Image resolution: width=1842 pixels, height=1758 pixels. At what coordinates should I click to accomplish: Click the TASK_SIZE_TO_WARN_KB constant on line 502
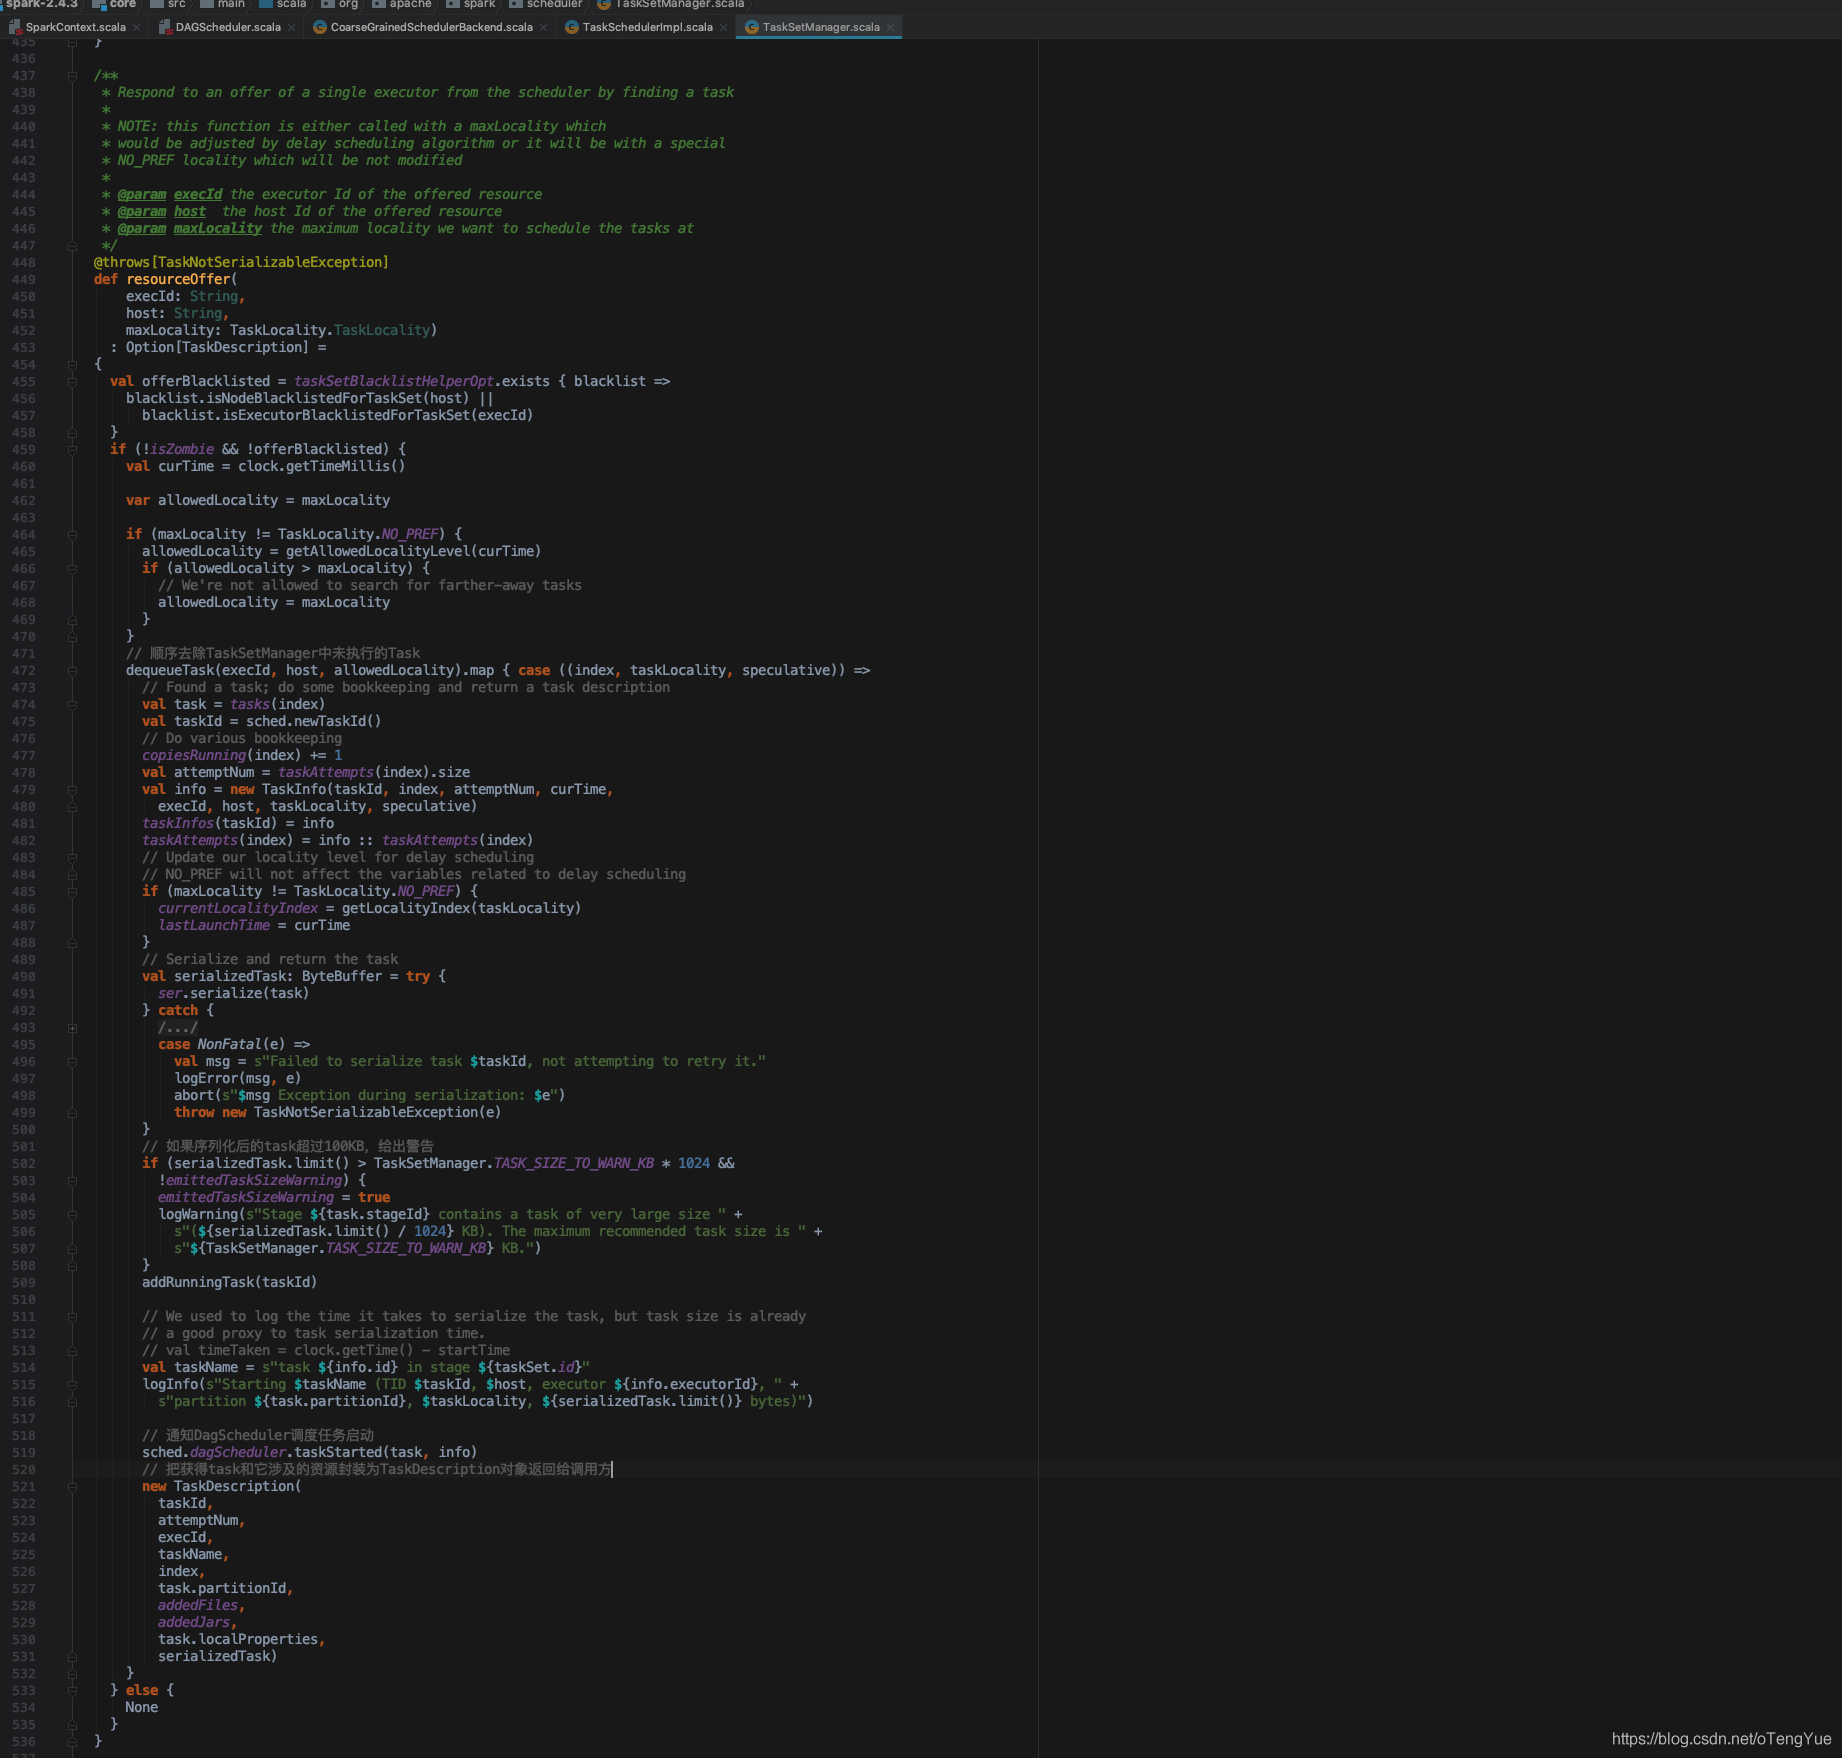click(574, 1163)
